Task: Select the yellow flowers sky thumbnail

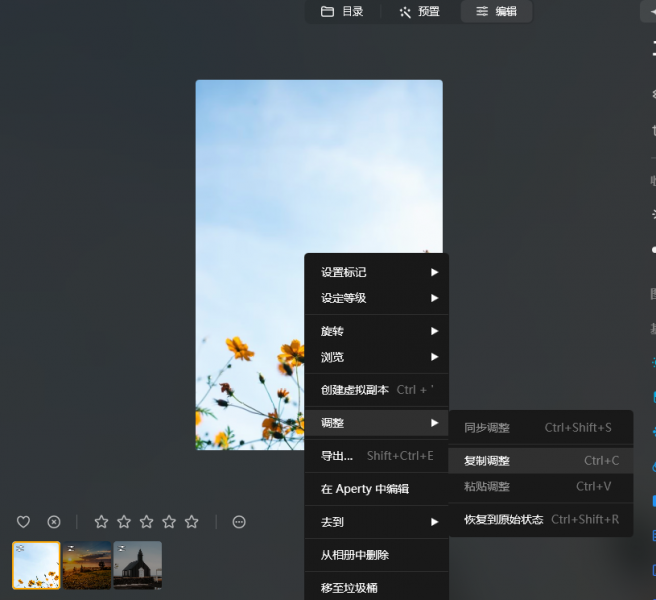Action: pos(36,565)
